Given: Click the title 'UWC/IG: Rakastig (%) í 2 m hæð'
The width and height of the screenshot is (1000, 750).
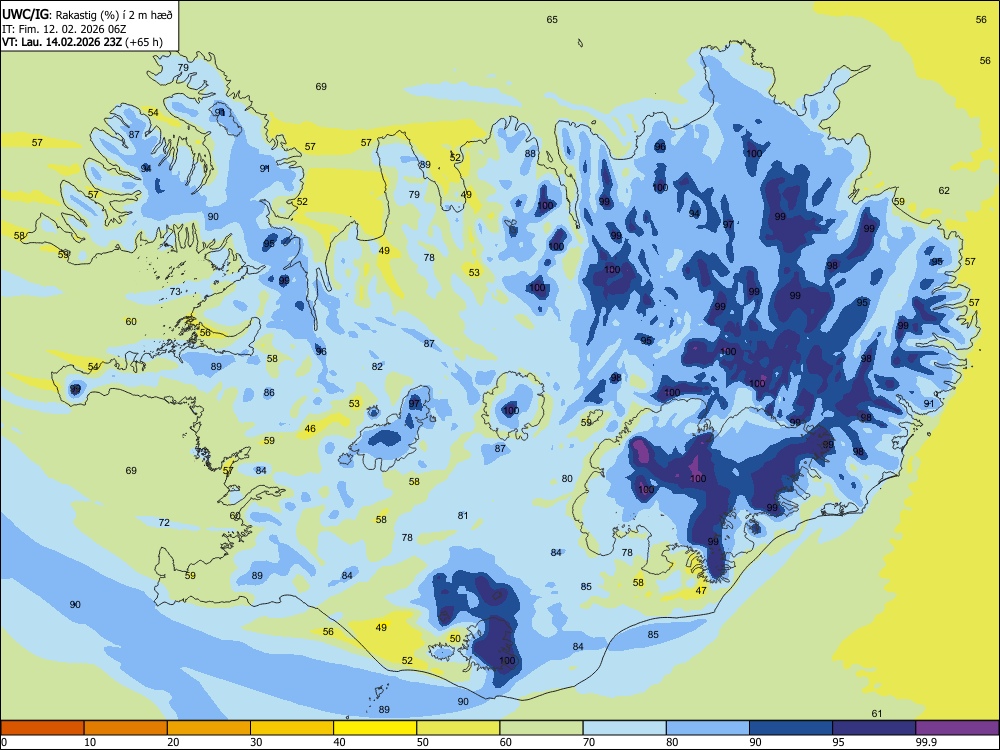Looking at the screenshot, I should 87,15.
